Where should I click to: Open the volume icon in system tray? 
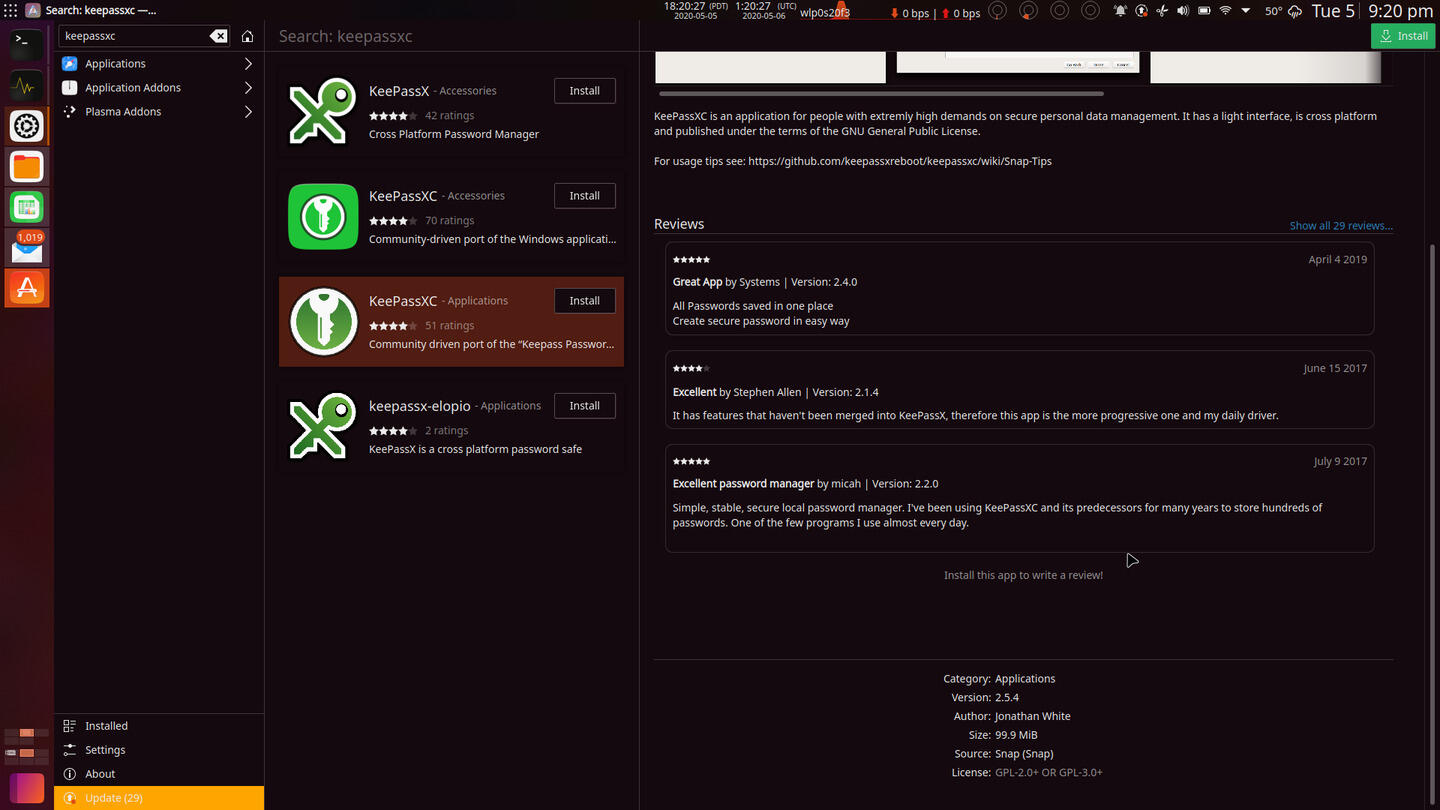click(1183, 11)
